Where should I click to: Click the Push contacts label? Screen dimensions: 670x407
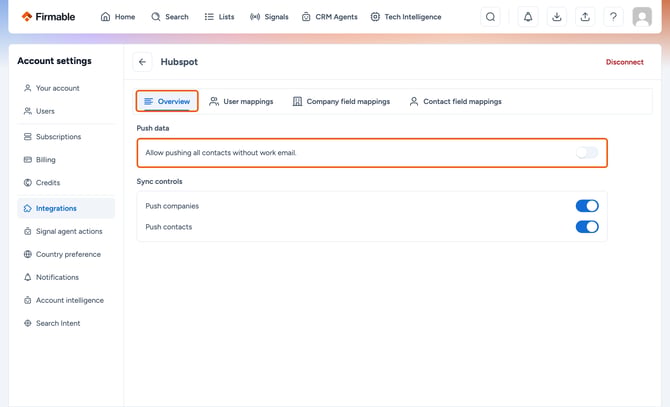point(169,227)
